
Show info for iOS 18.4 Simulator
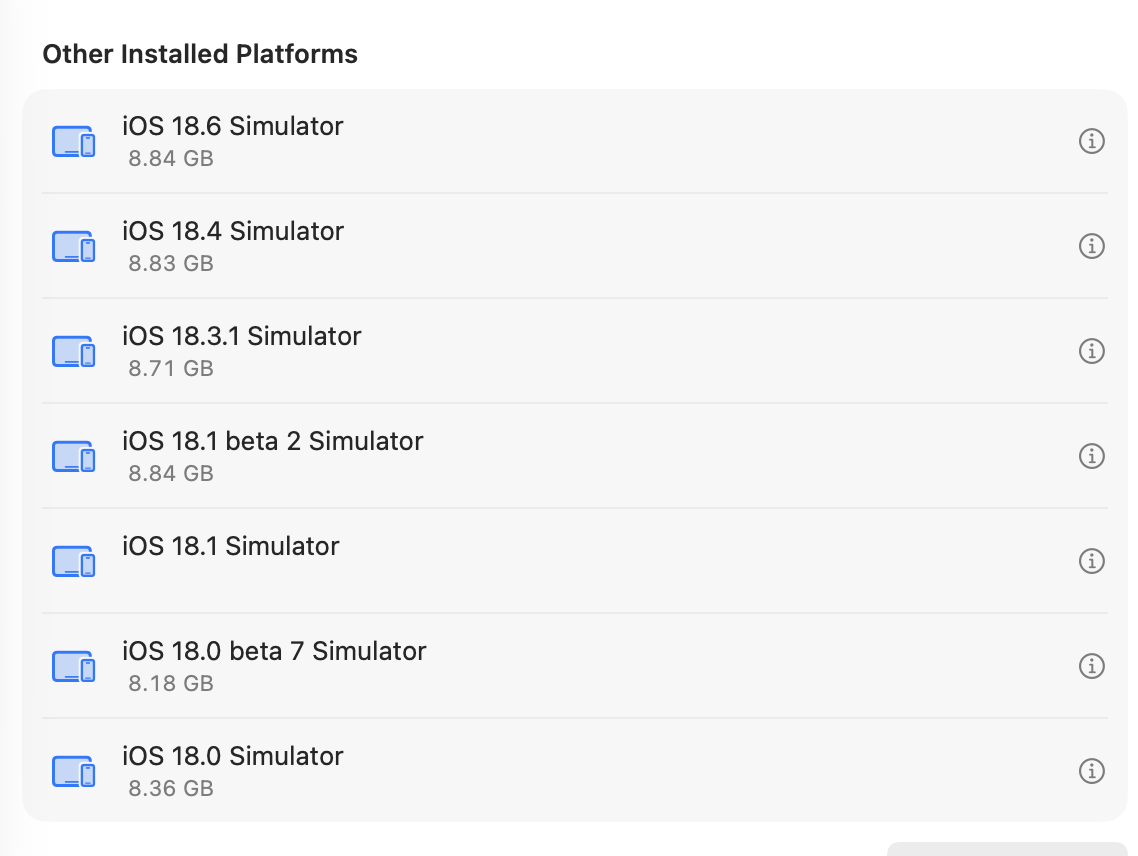[x=1092, y=246]
